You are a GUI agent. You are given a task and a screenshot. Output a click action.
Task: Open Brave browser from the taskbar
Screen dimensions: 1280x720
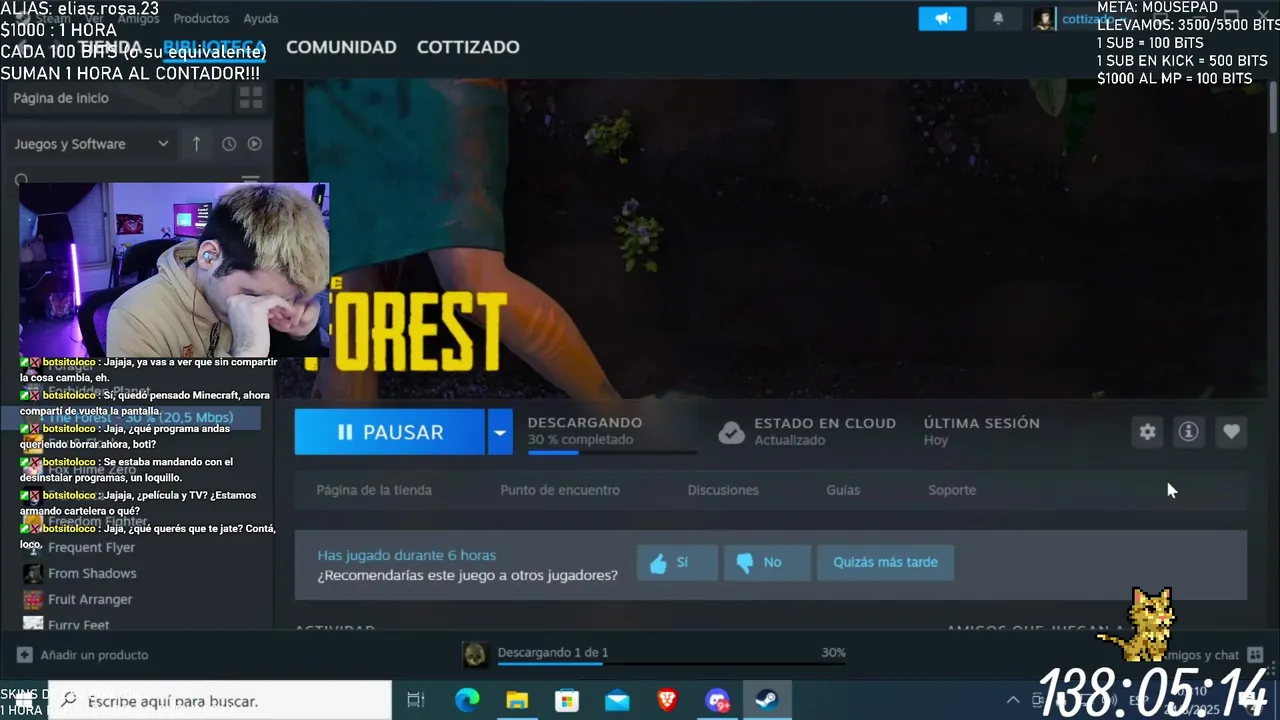[x=667, y=701]
